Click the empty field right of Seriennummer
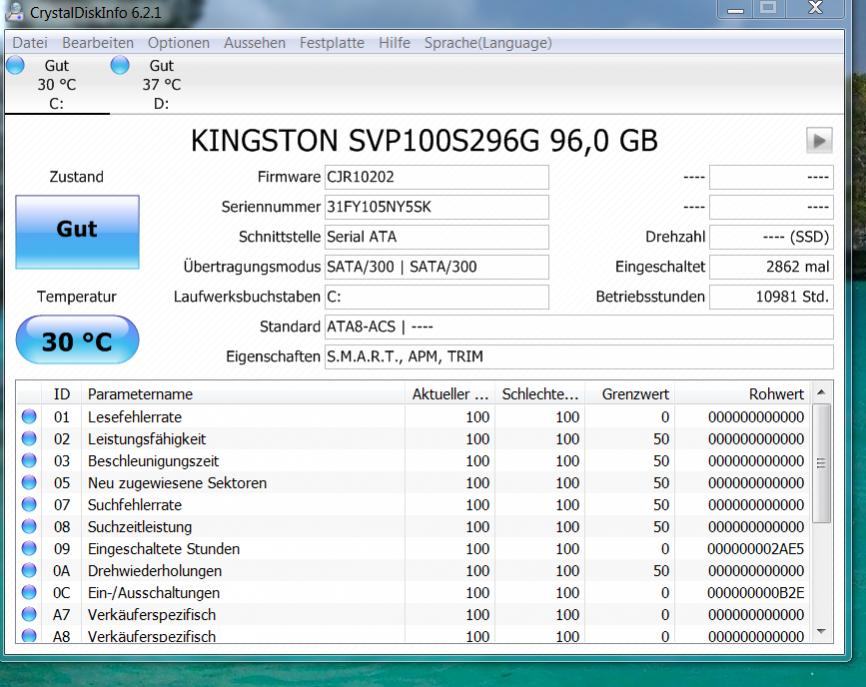This screenshot has width=866, height=687. point(771,207)
